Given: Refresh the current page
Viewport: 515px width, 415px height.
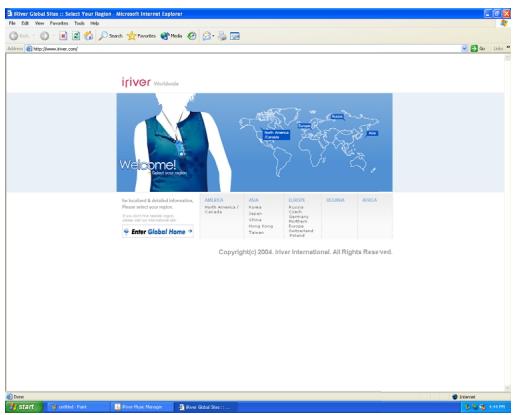Looking at the screenshot, I should click(x=76, y=36).
